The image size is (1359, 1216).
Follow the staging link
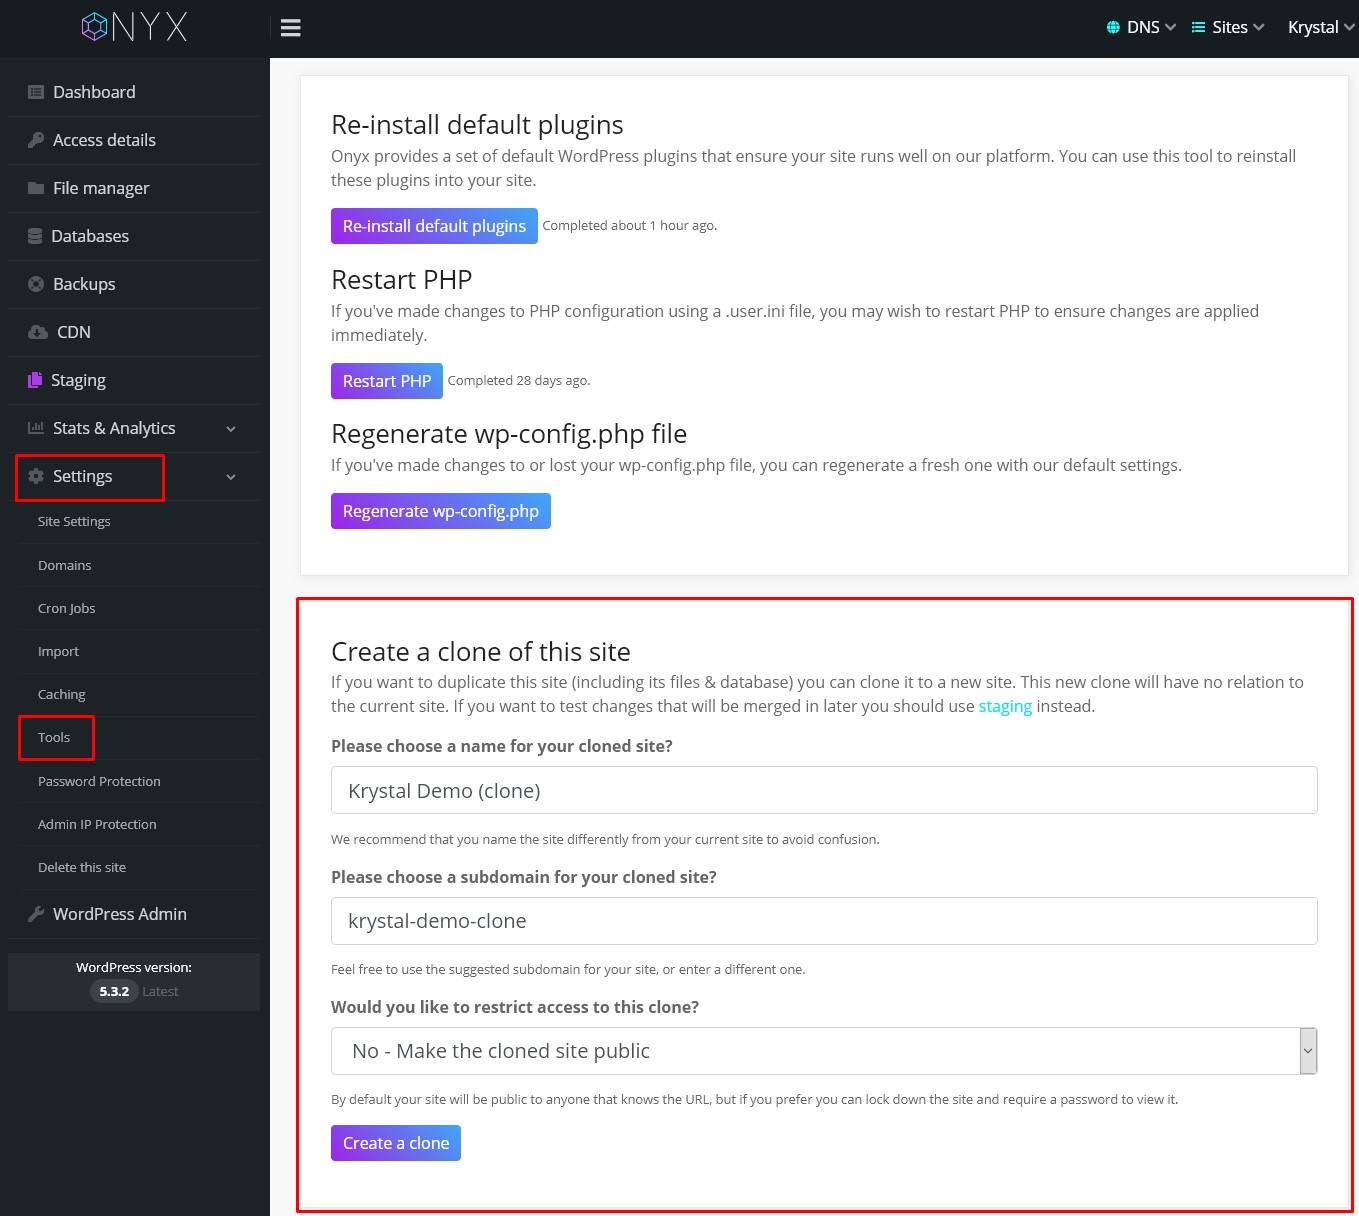tap(1005, 706)
